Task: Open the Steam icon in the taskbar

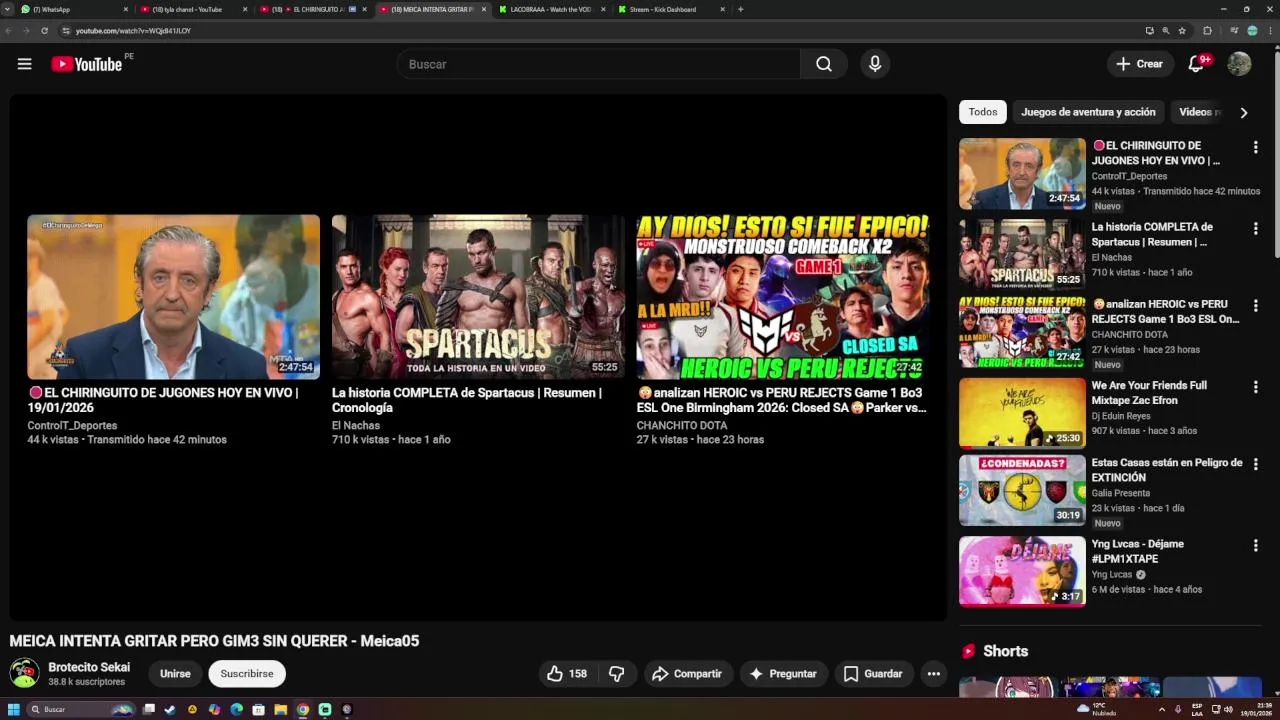Action: (170, 709)
